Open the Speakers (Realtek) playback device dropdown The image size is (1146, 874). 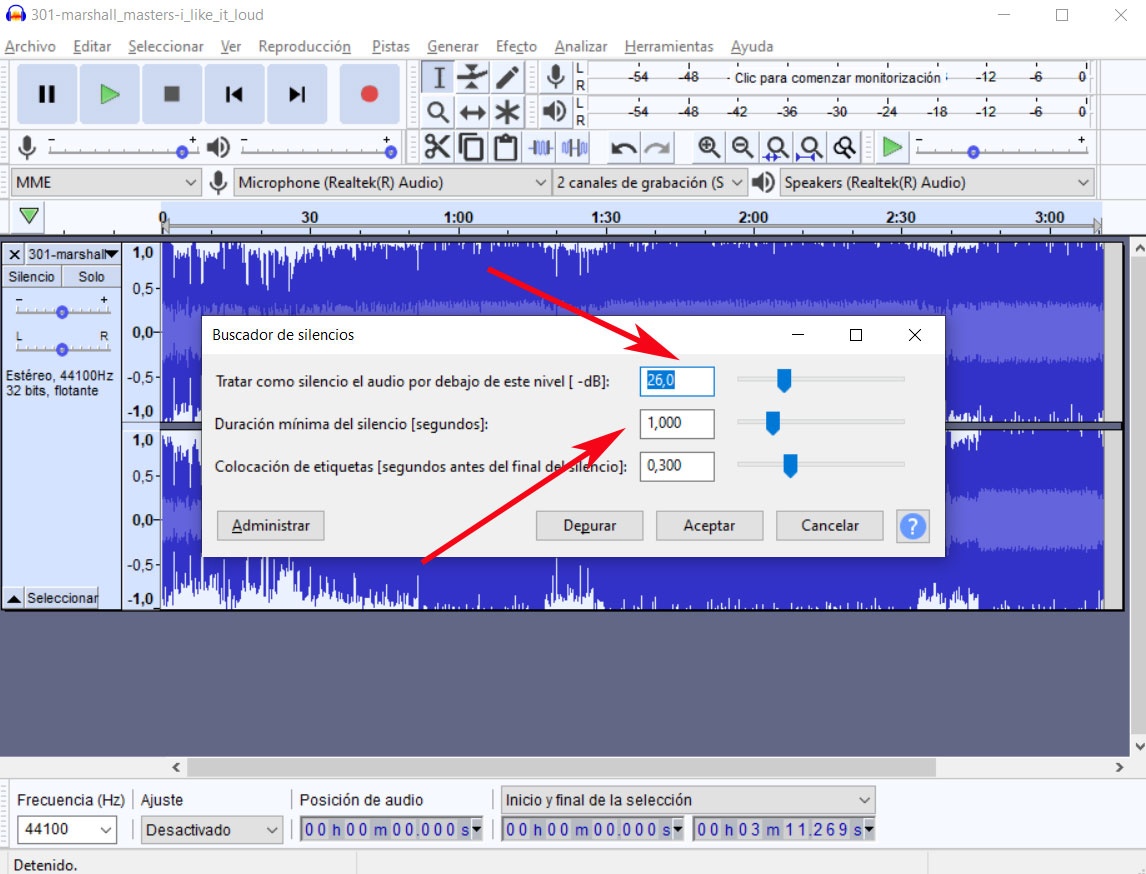[x=937, y=183]
